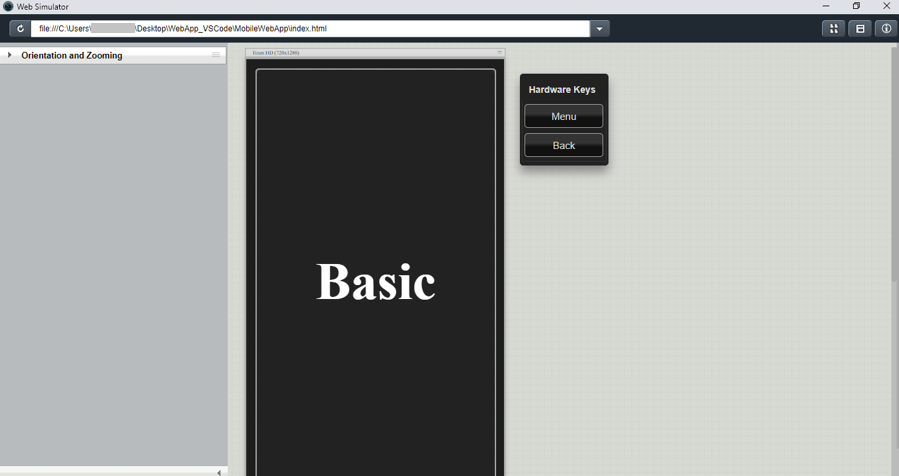Click the Web Simulator app icon
Screen dimensions: 899x476
8,6
